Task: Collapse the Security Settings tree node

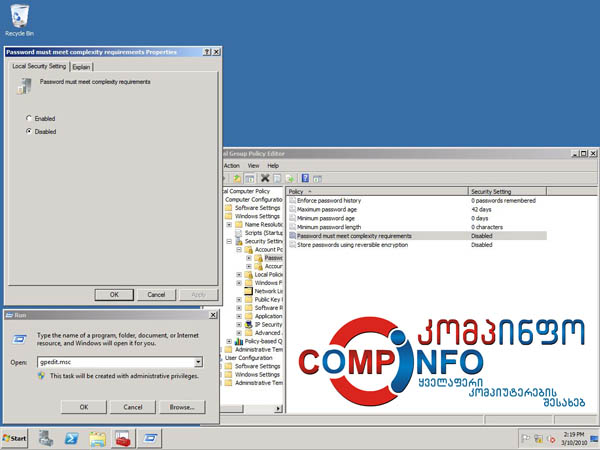Action: point(229,241)
